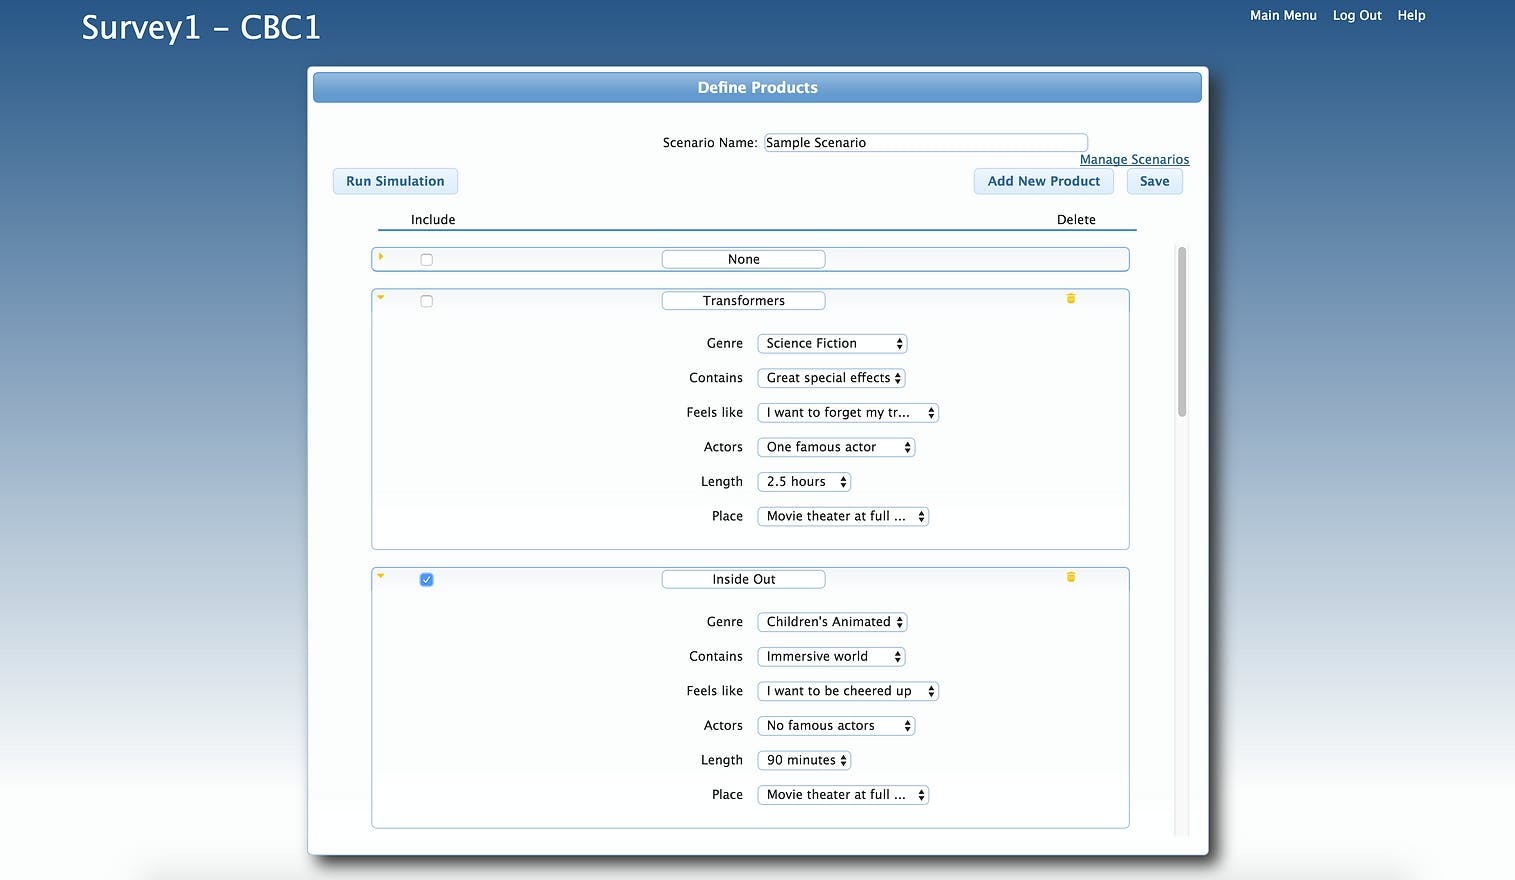Open Help in top navigation
Viewport: 1515px width, 880px height.
pos(1411,15)
